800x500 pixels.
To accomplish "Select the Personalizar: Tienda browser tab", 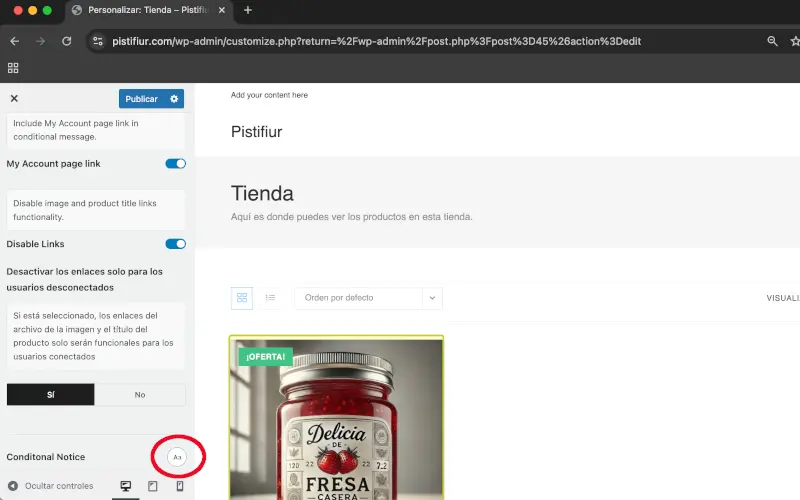I will [148, 10].
